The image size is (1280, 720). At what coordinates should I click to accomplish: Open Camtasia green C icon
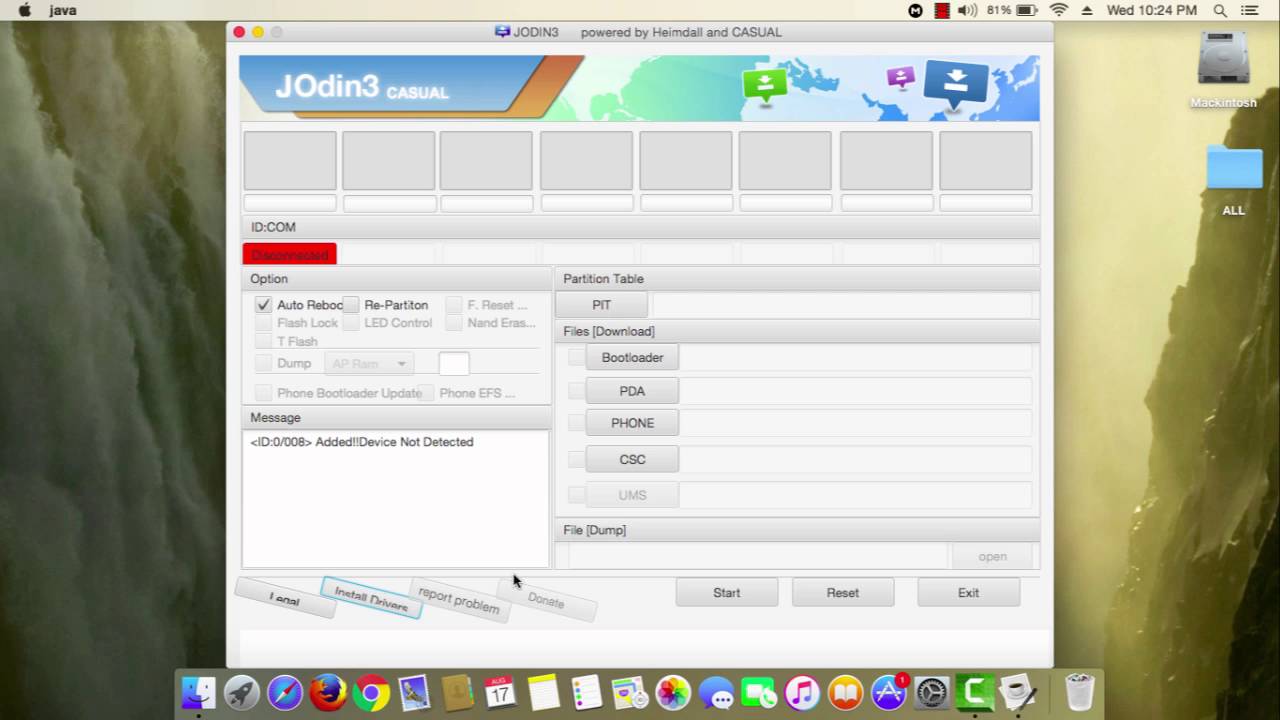click(975, 692)
